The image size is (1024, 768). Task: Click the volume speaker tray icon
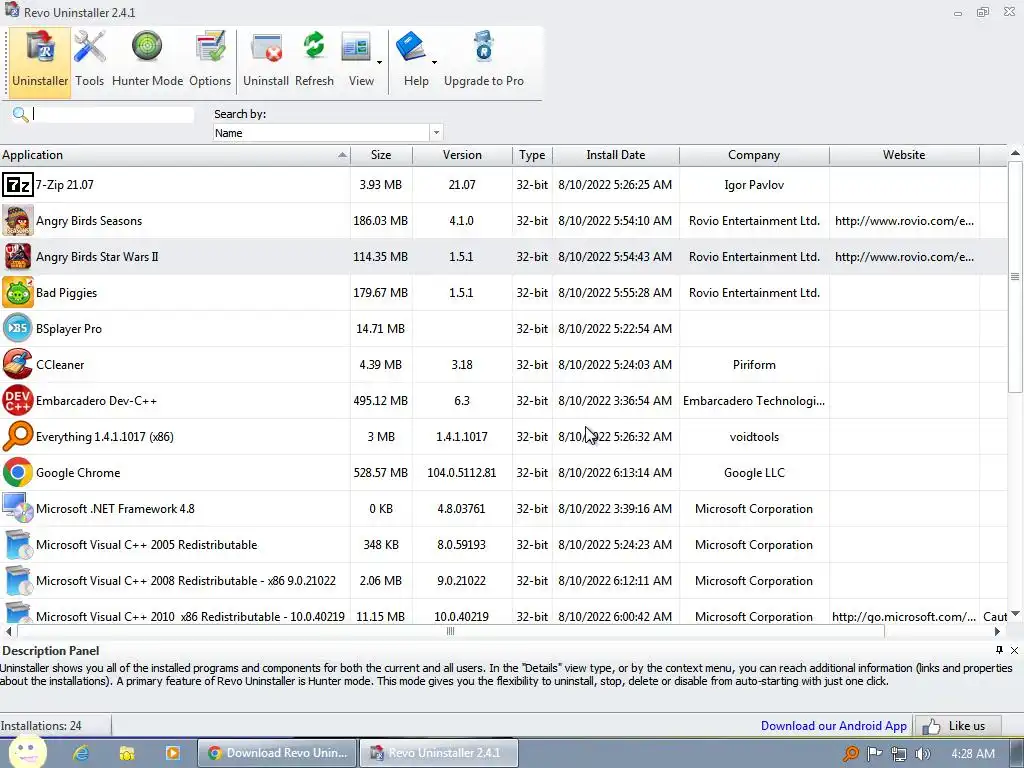click(x=923, y=754)
